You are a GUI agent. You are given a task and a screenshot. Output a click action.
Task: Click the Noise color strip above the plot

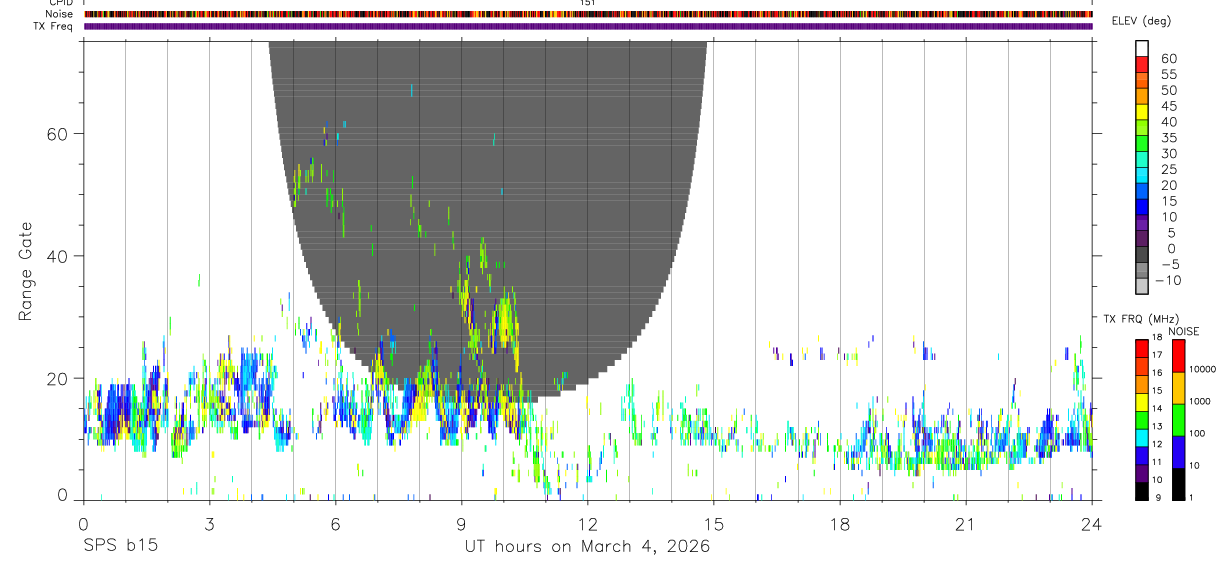click(588, 14)
